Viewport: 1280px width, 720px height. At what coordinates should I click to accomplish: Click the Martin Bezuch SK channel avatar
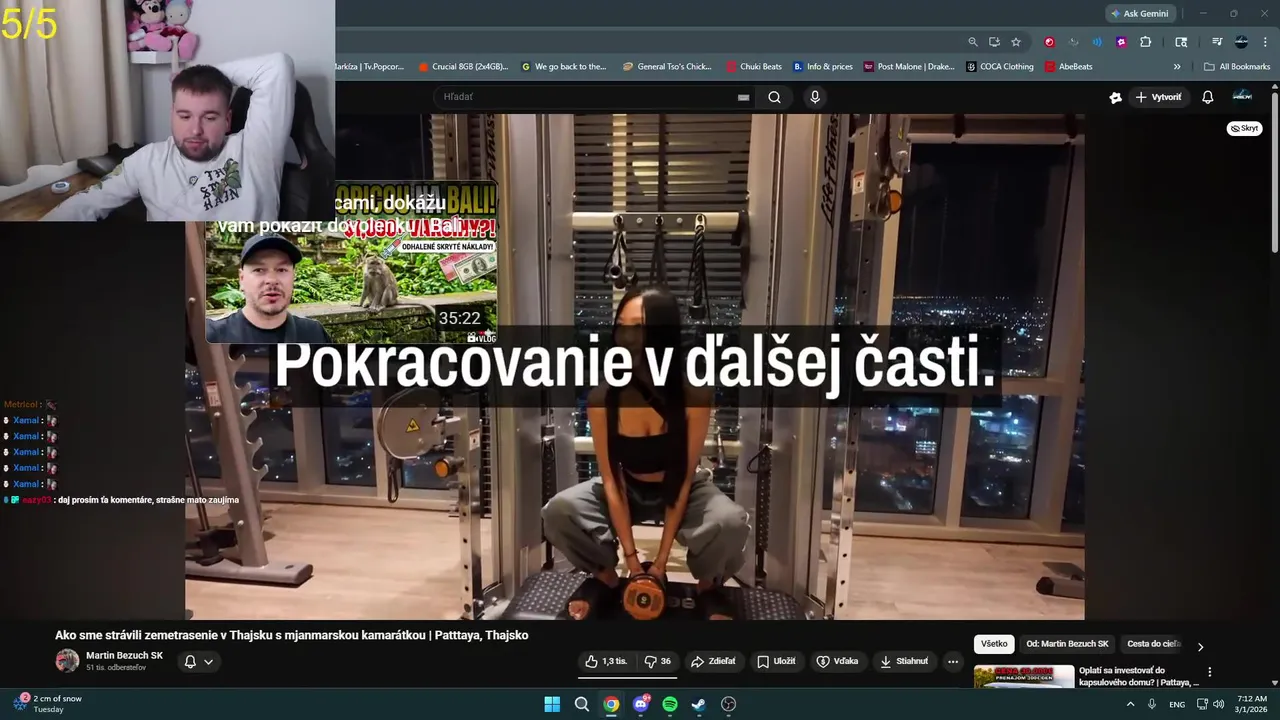tap(67, 661)
